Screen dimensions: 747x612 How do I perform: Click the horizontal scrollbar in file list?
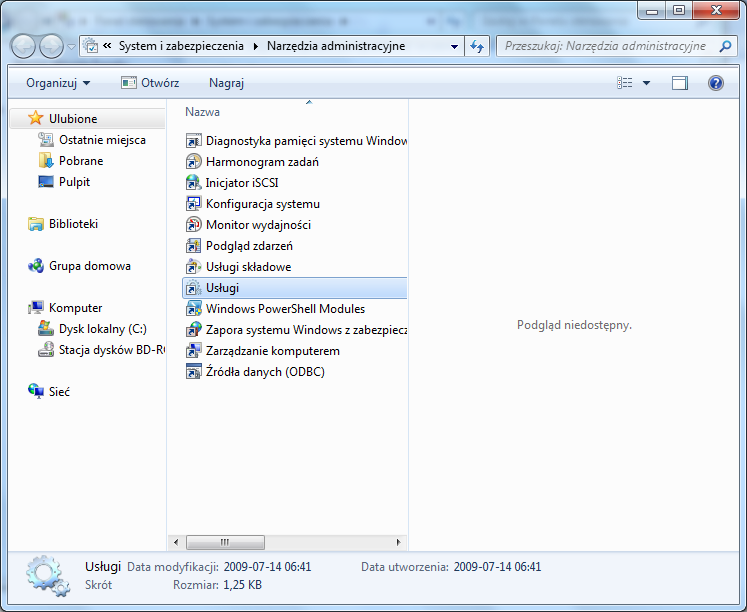point(225,542)
